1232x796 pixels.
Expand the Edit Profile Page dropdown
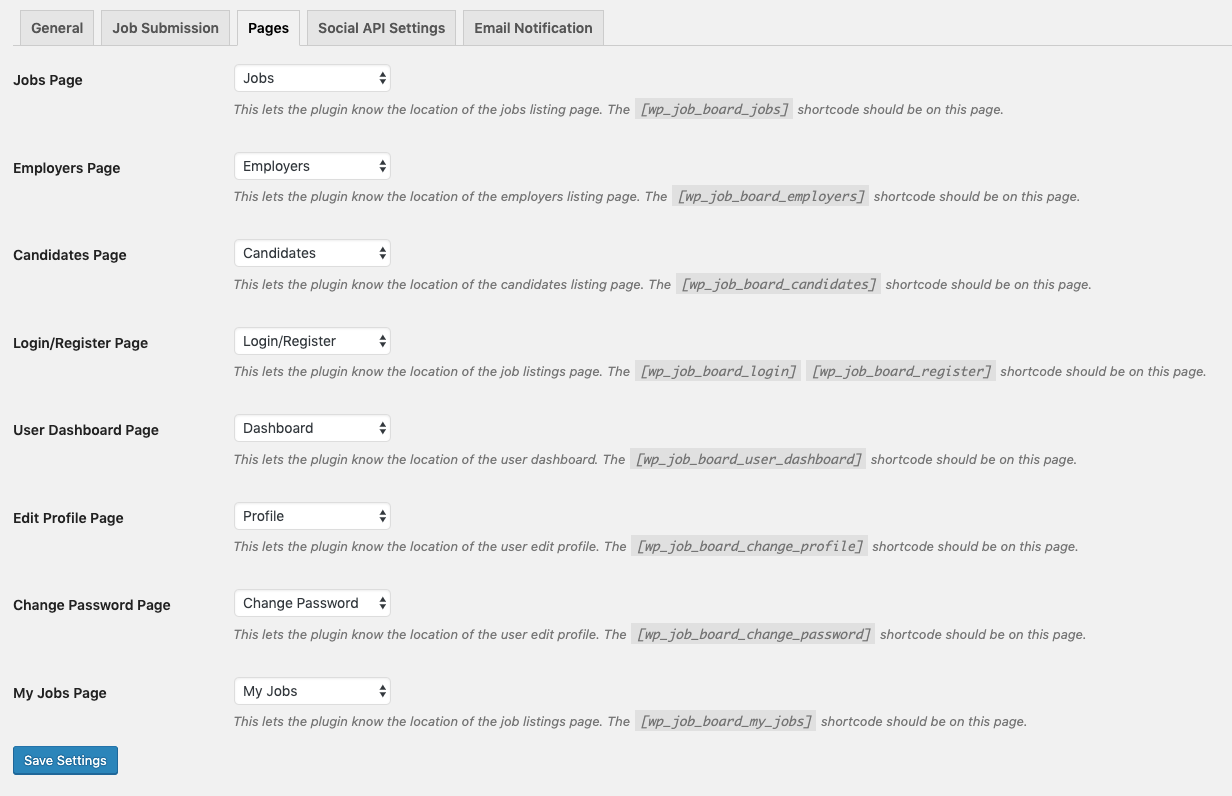312,516
